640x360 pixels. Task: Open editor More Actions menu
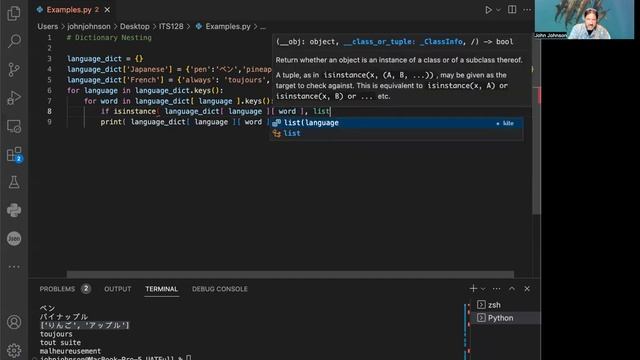coord(527,10)
